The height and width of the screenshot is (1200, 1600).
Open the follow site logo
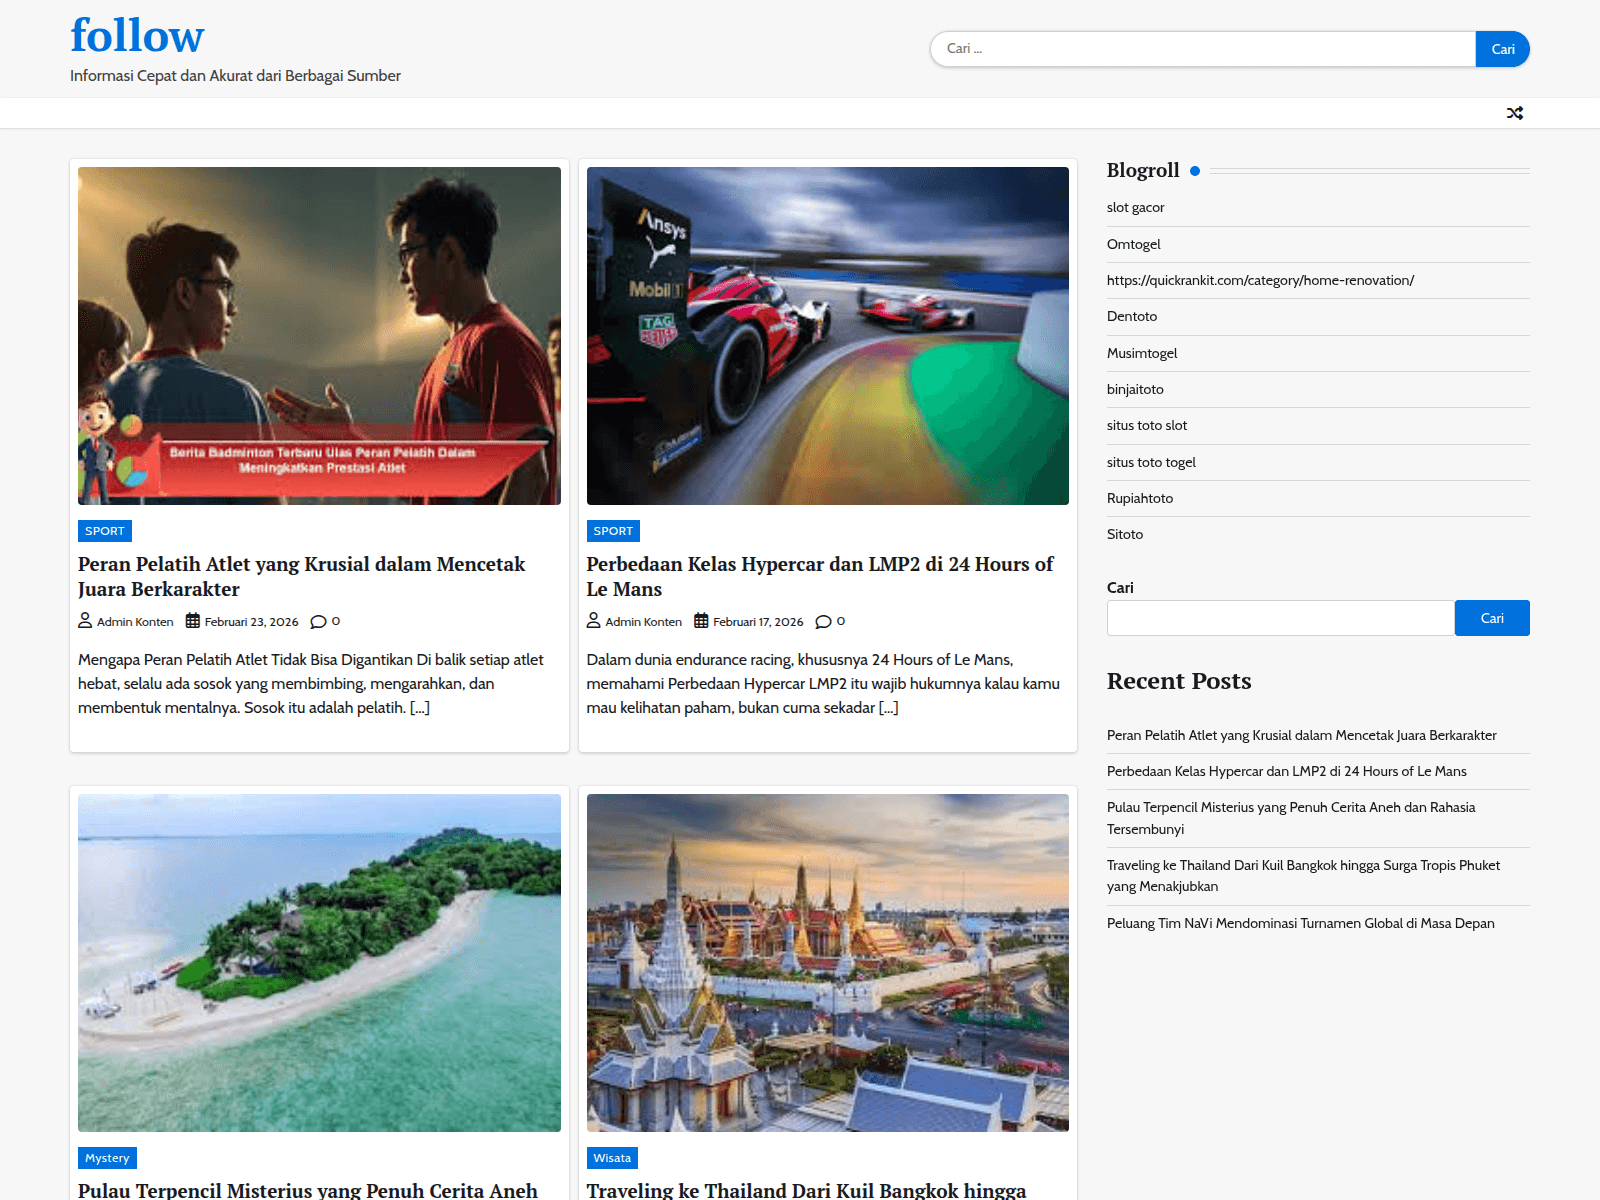click(137, 36)
